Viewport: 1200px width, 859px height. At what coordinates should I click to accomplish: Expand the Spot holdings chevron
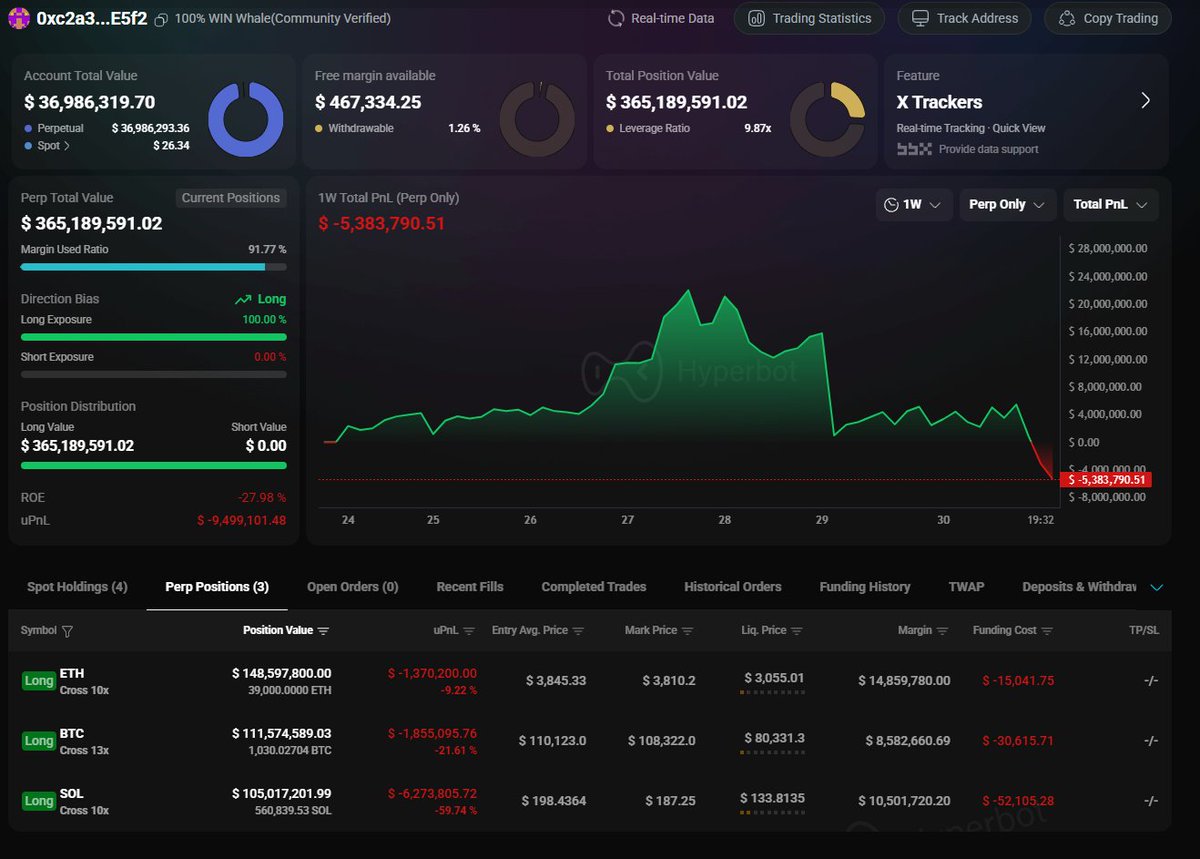pos(66,145)
